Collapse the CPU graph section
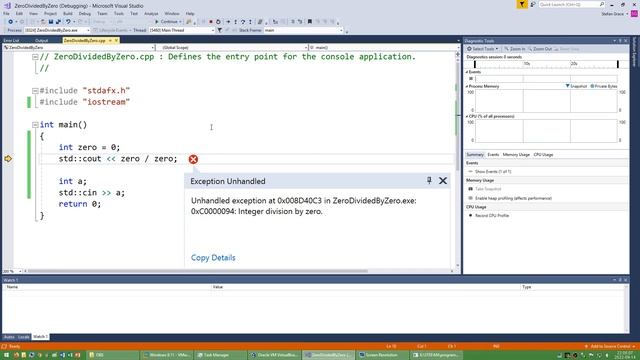 tap(467, 116)
